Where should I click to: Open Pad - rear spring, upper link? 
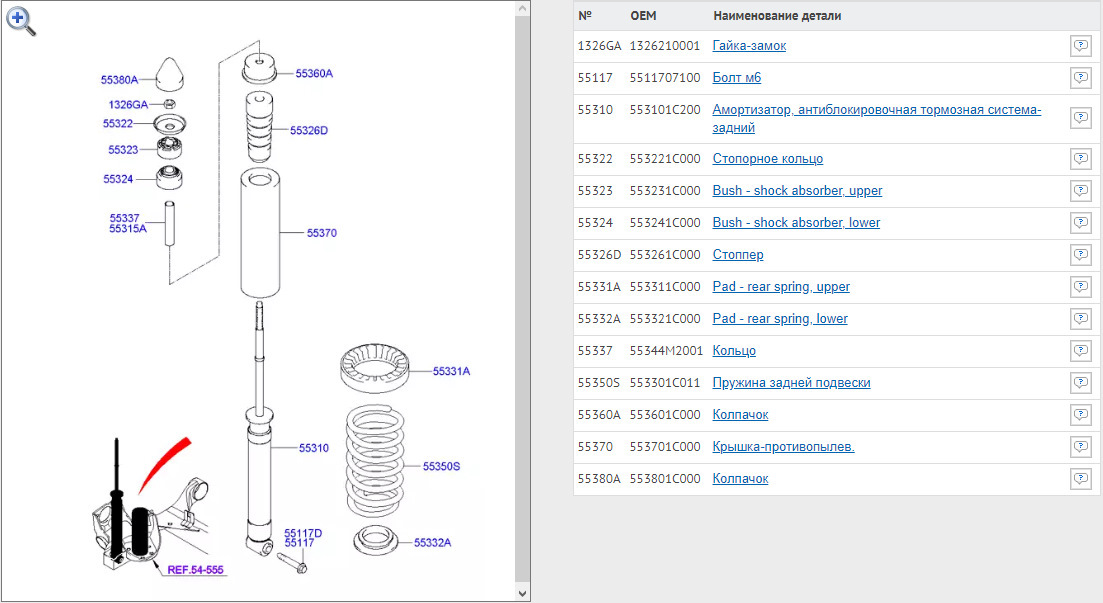[x=781, y=286]
